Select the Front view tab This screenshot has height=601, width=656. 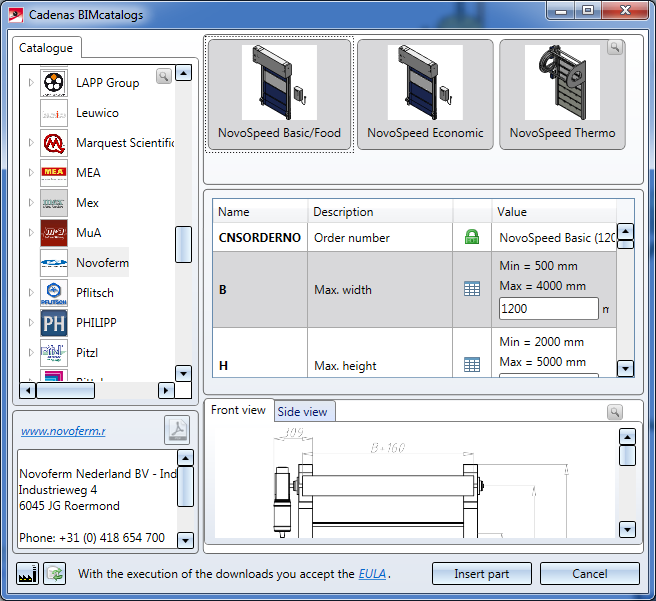pyautogui.click(x=239, y=410)
